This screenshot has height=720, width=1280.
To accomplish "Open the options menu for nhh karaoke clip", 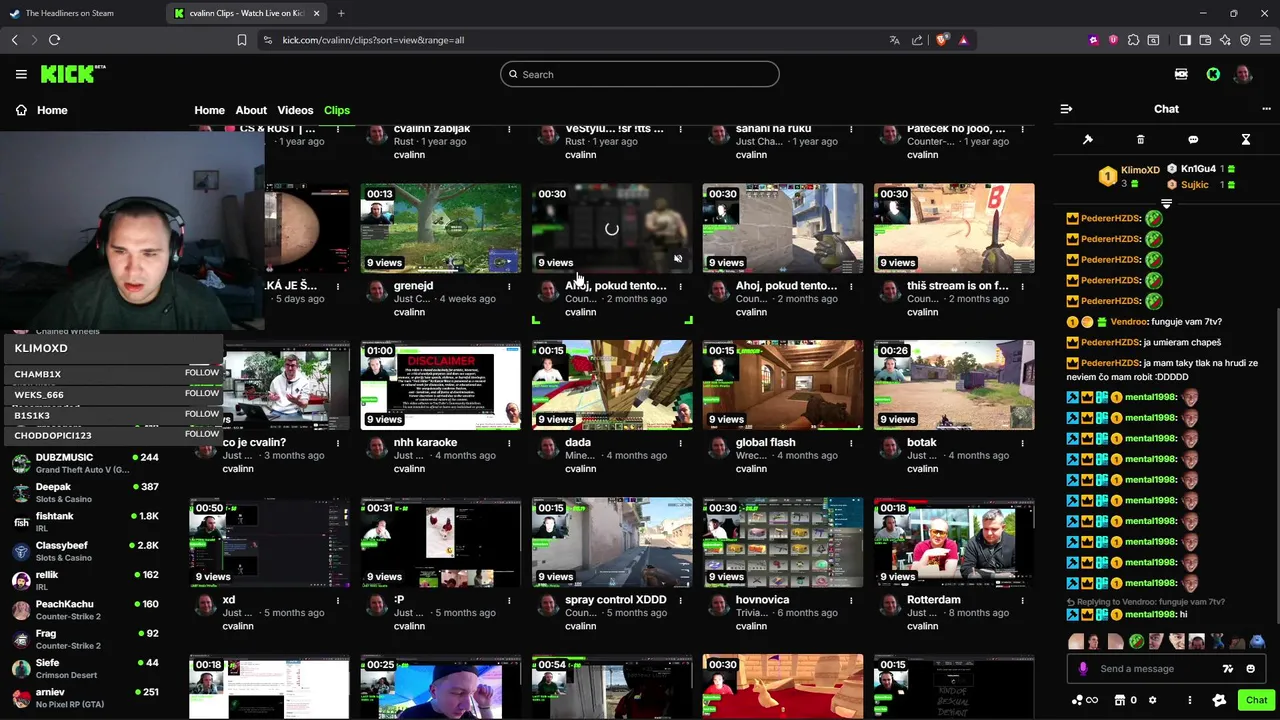I will point(509,443).
